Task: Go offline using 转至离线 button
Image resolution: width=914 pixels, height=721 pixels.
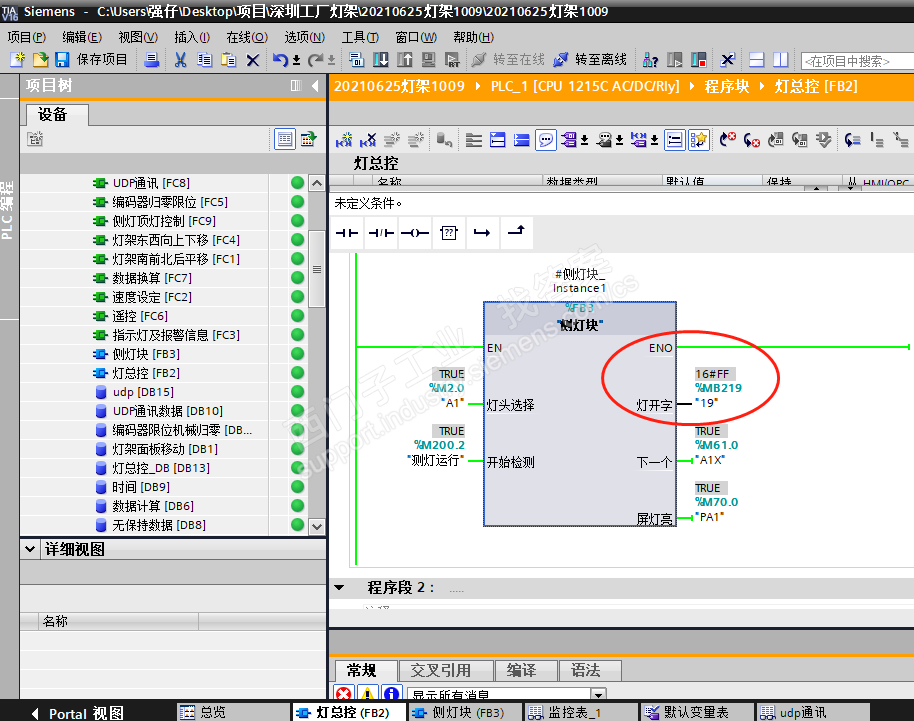Action: coord(592,60)
